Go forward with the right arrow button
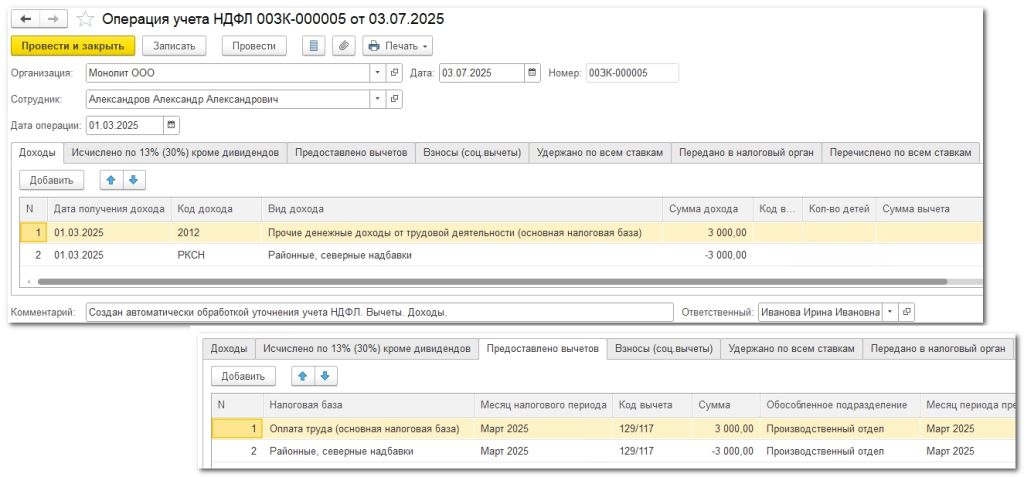The image size is (1024, 477). pyautogui.click(x=54, y=19)
